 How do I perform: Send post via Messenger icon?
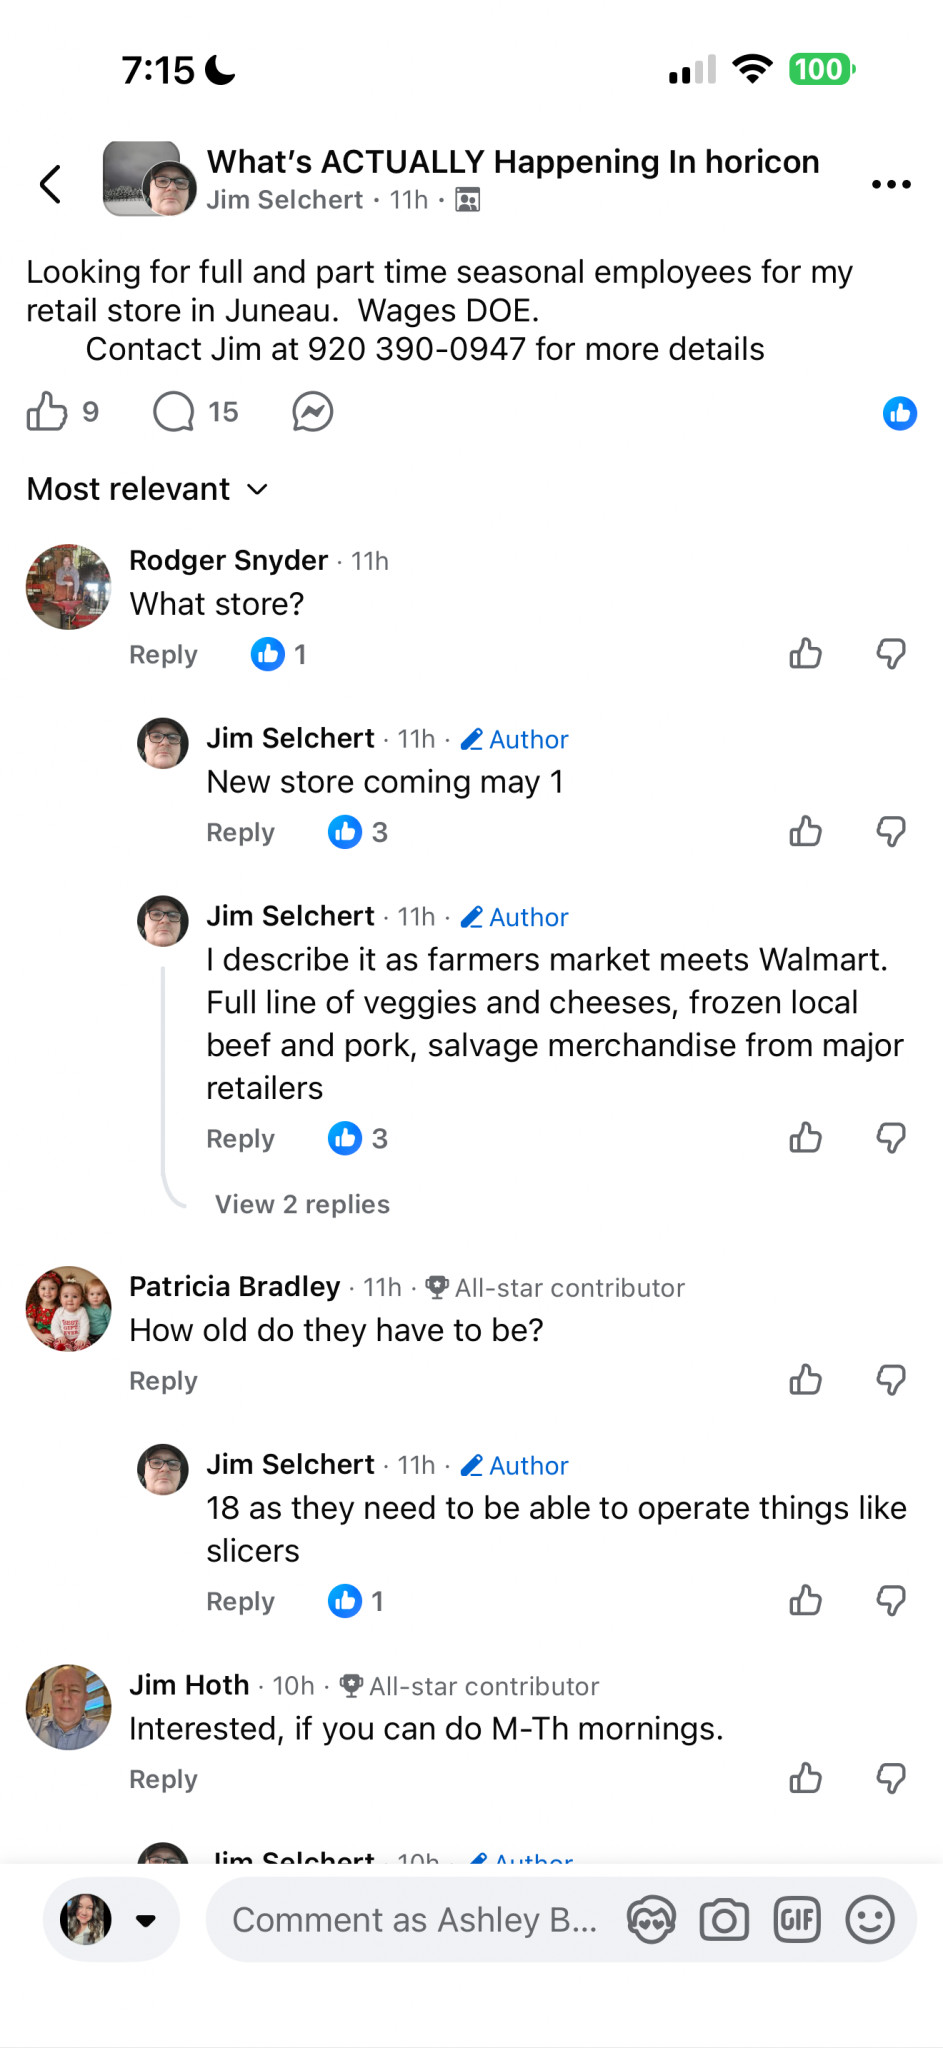click(313, 412)
